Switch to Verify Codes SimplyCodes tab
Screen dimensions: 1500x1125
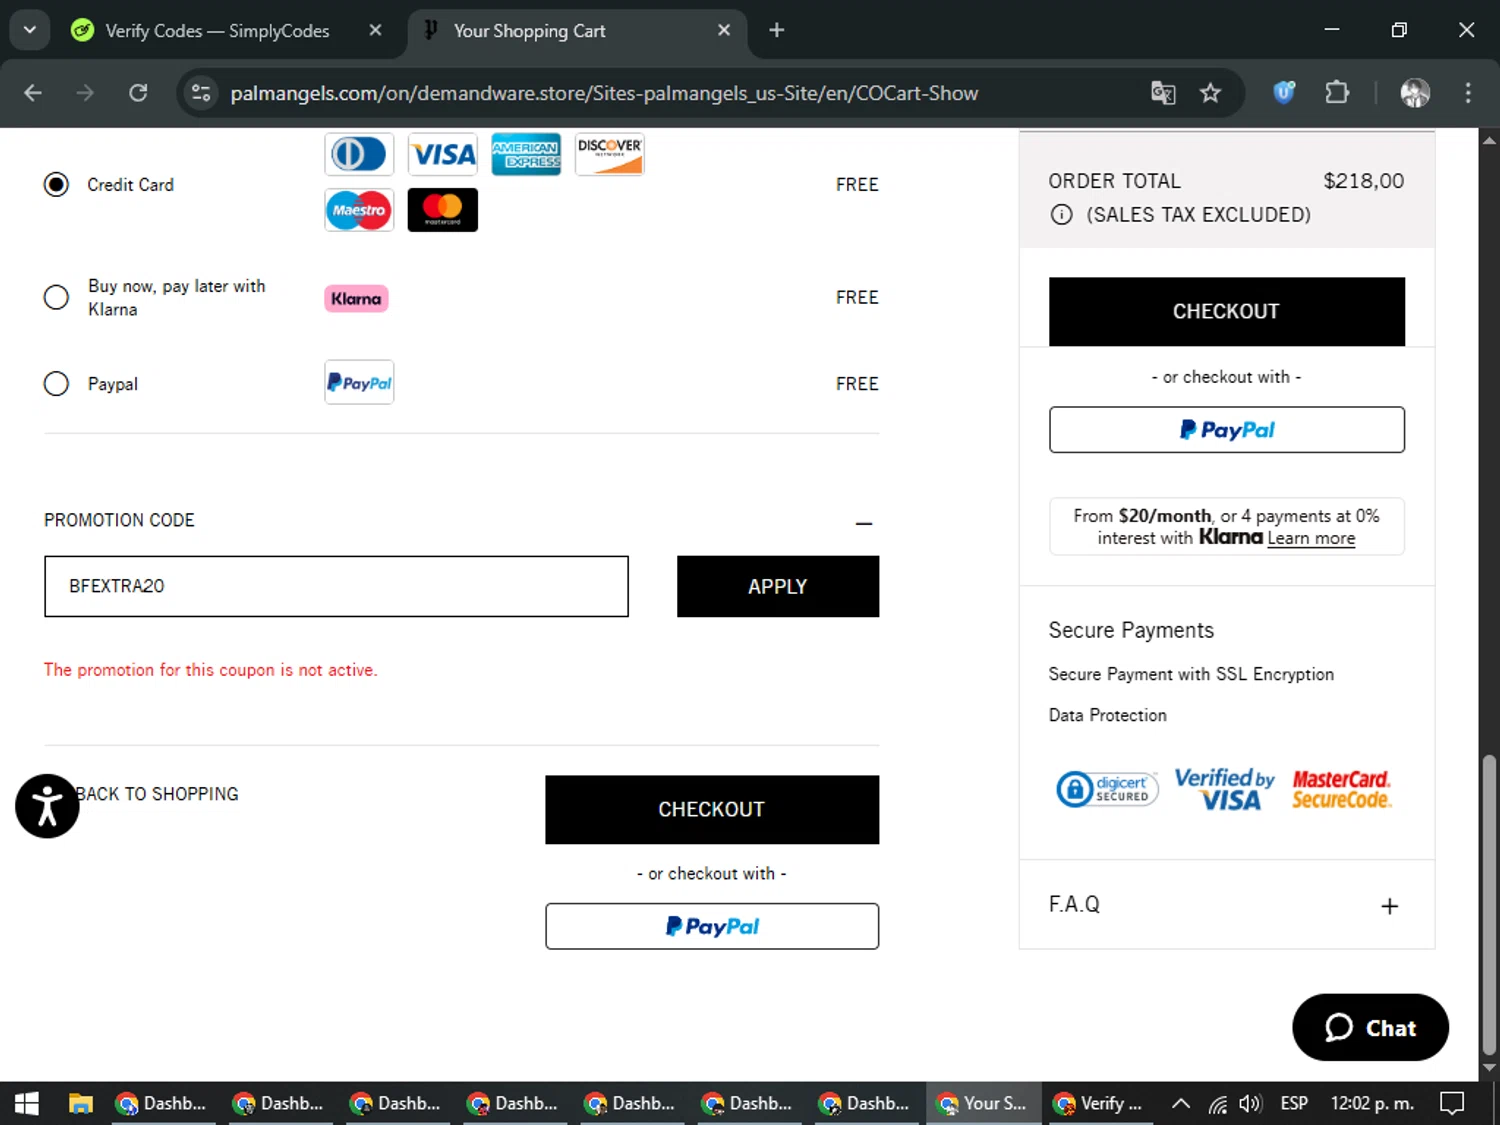[217, 31]
